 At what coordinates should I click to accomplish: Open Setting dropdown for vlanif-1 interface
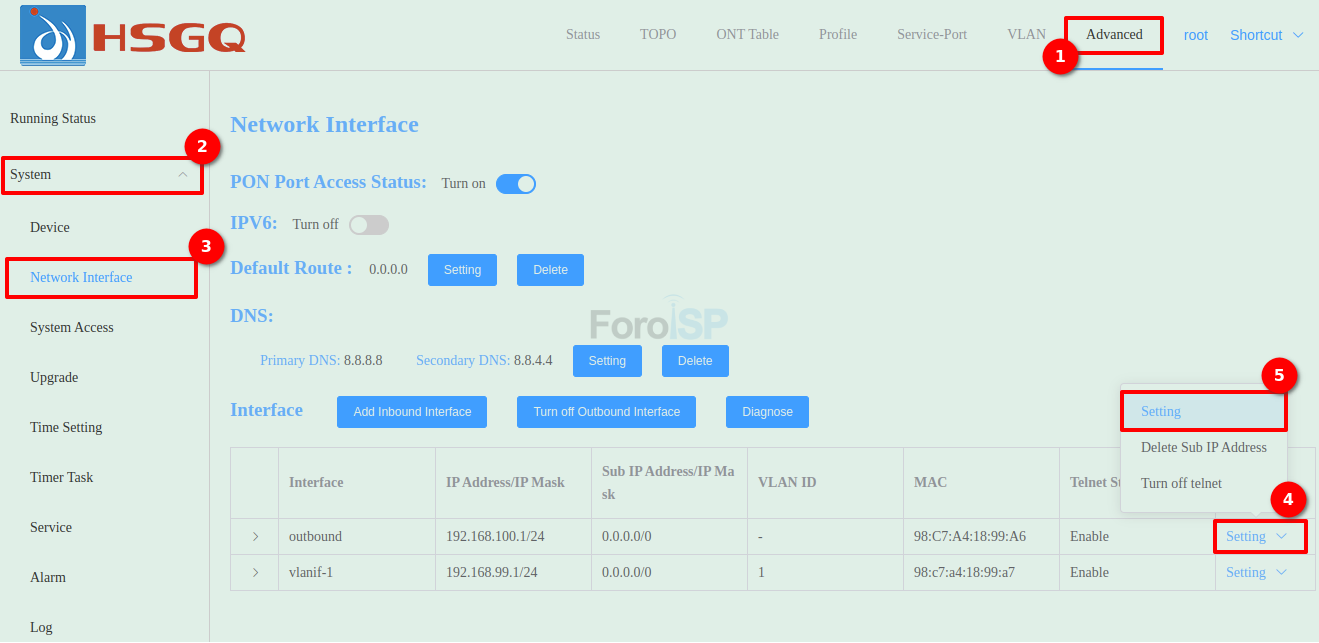pos(1256,573)
